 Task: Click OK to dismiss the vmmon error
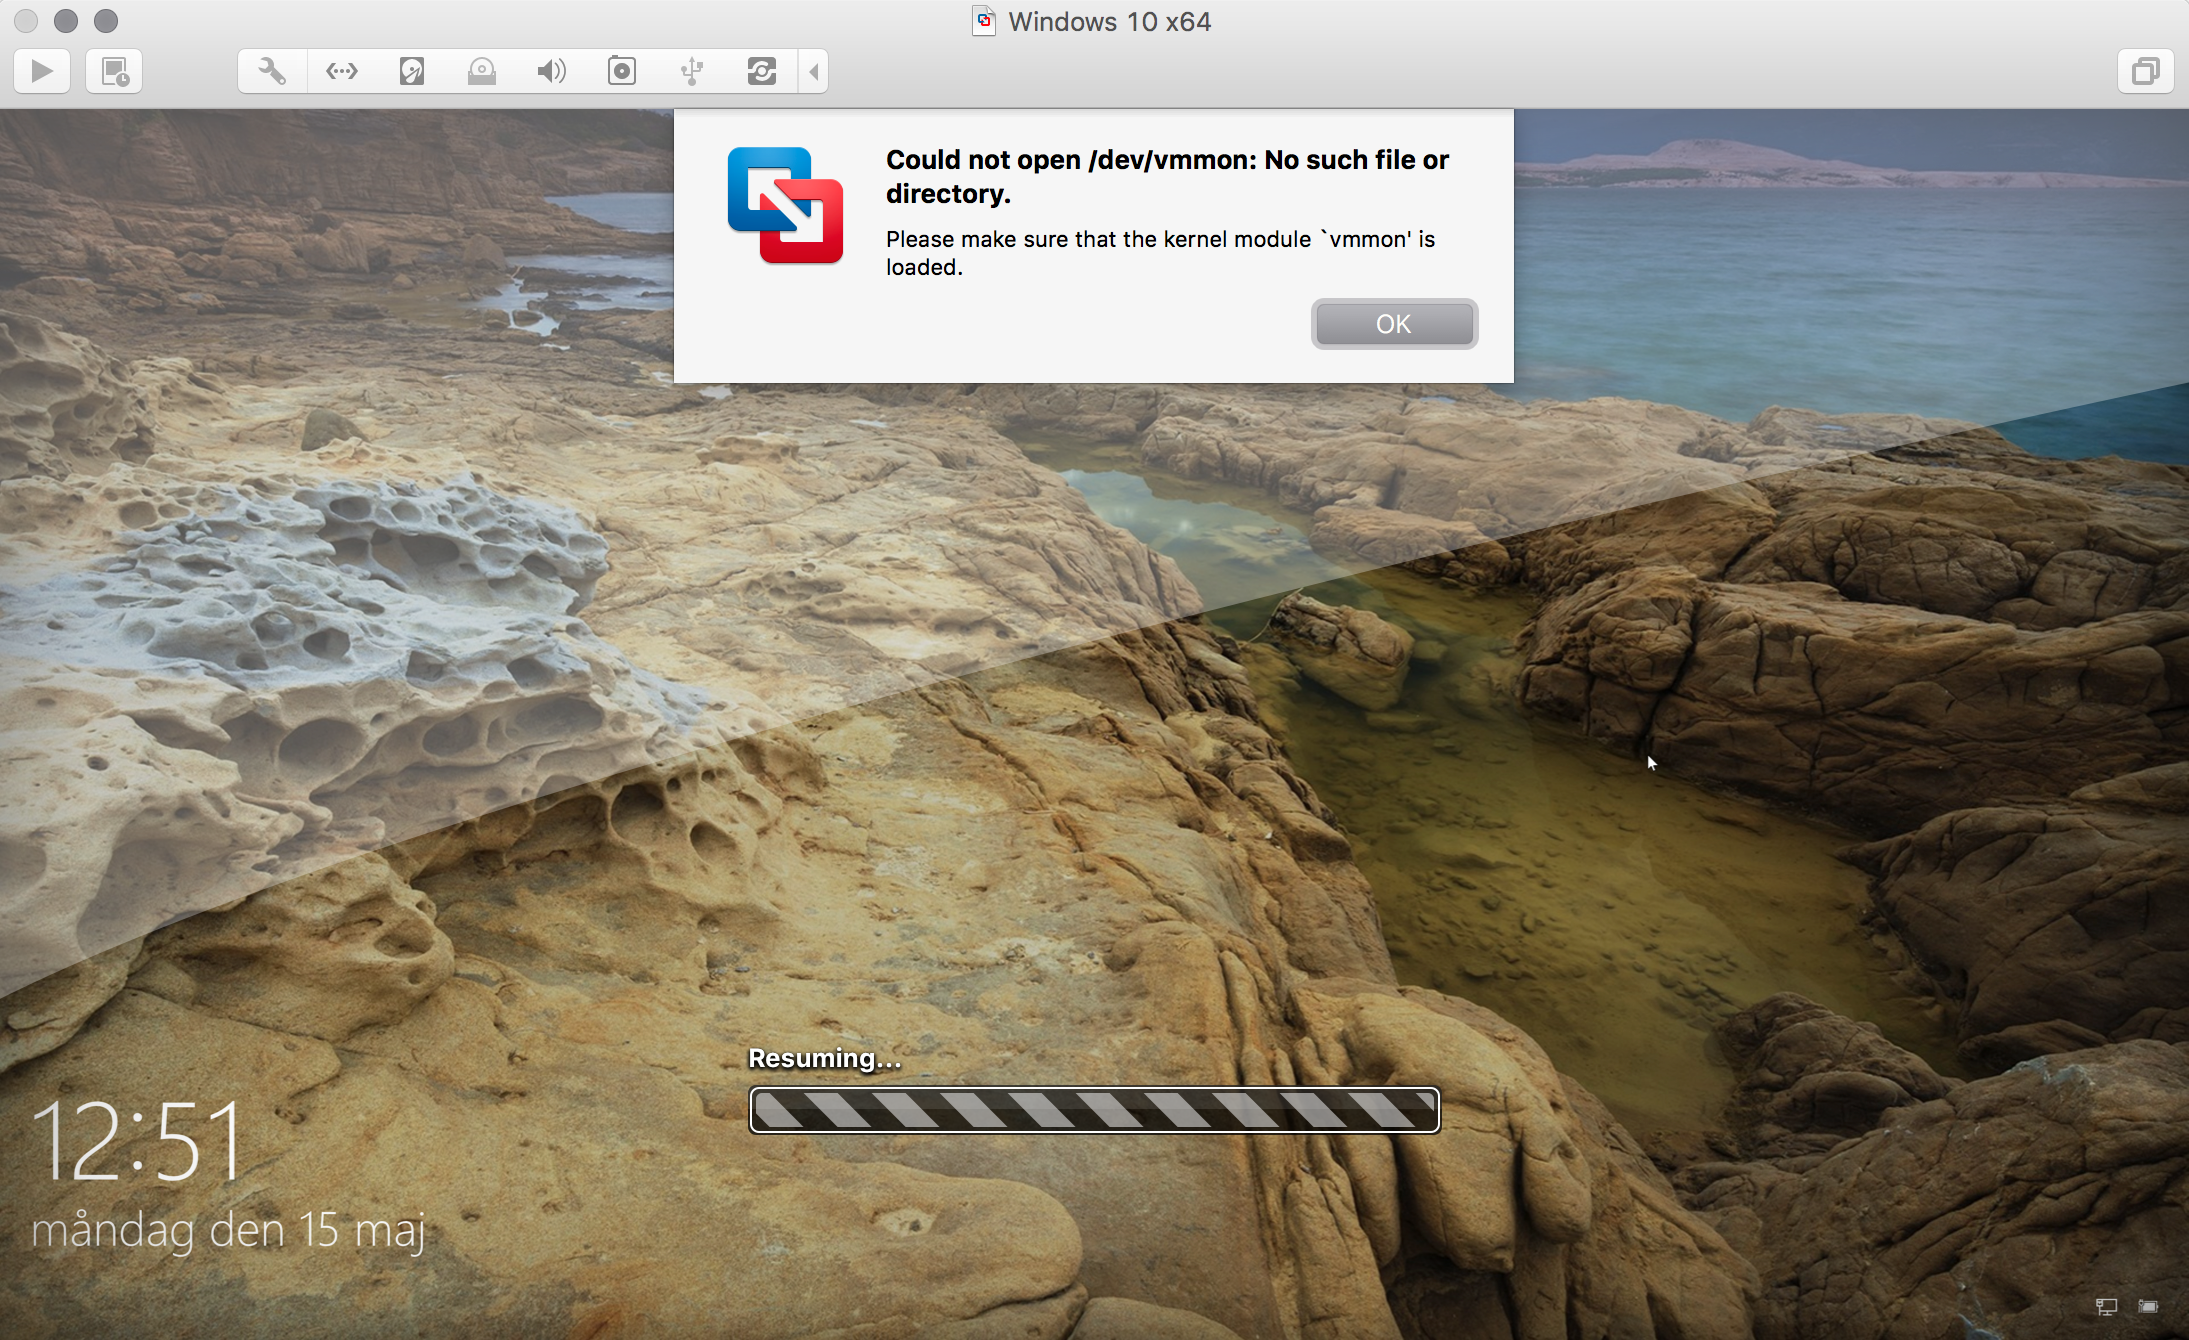coord(1393,324)
